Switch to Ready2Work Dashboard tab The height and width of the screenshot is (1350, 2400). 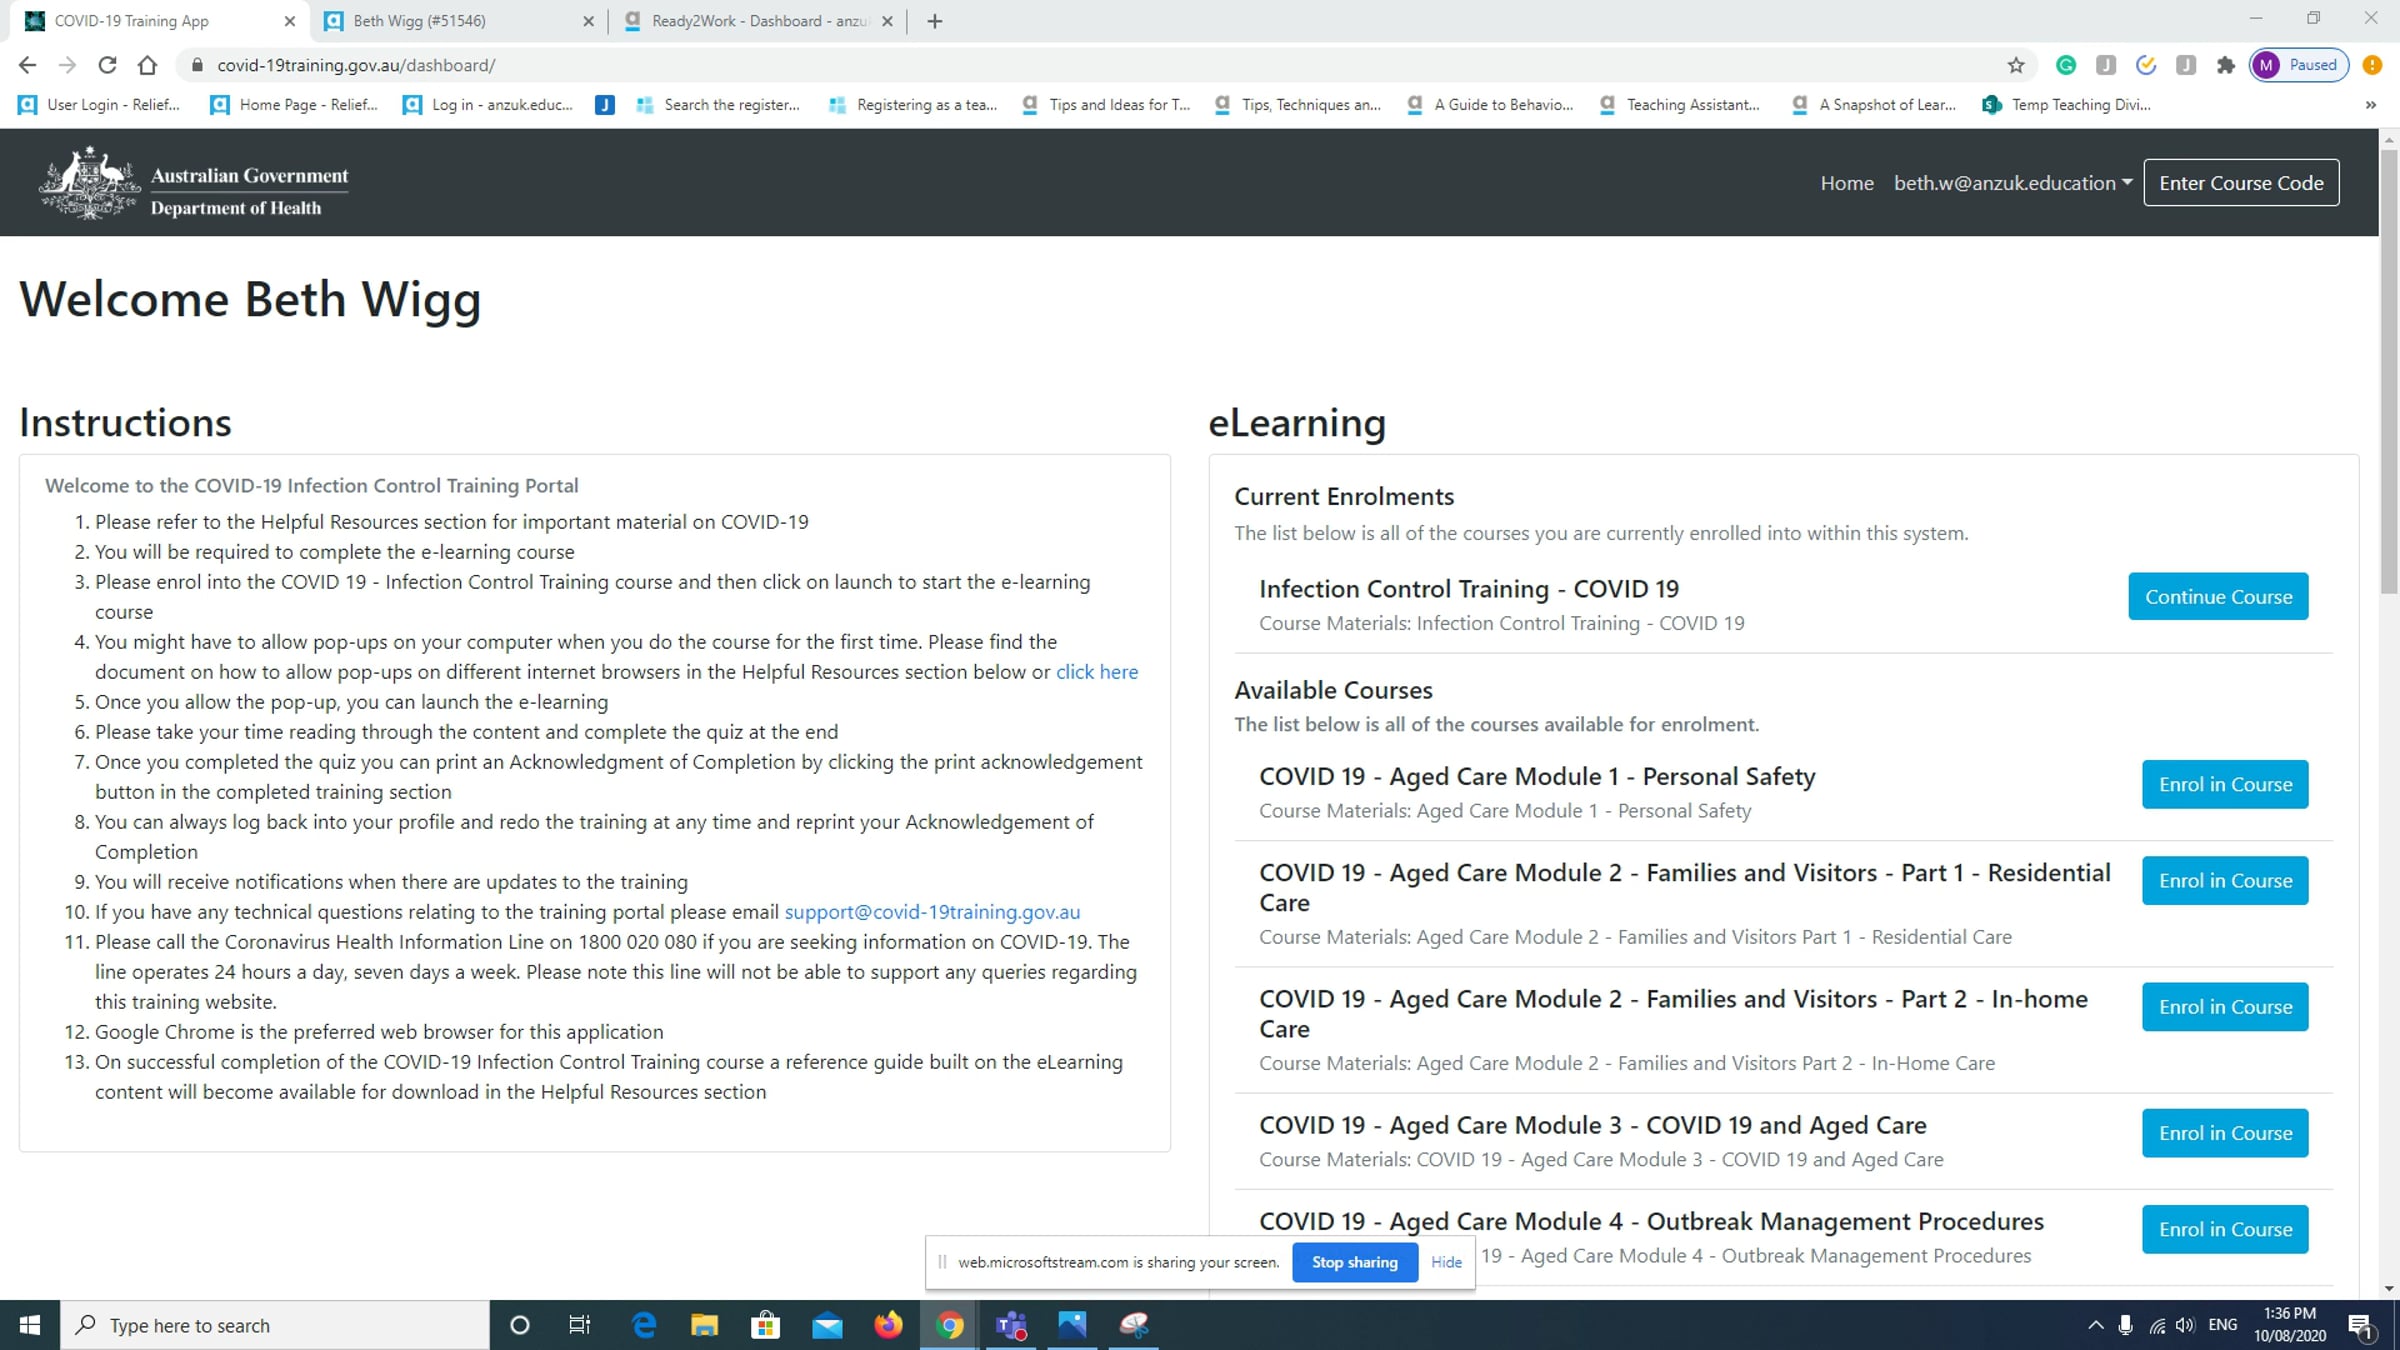pyautogui.click(x=758, y=21)
